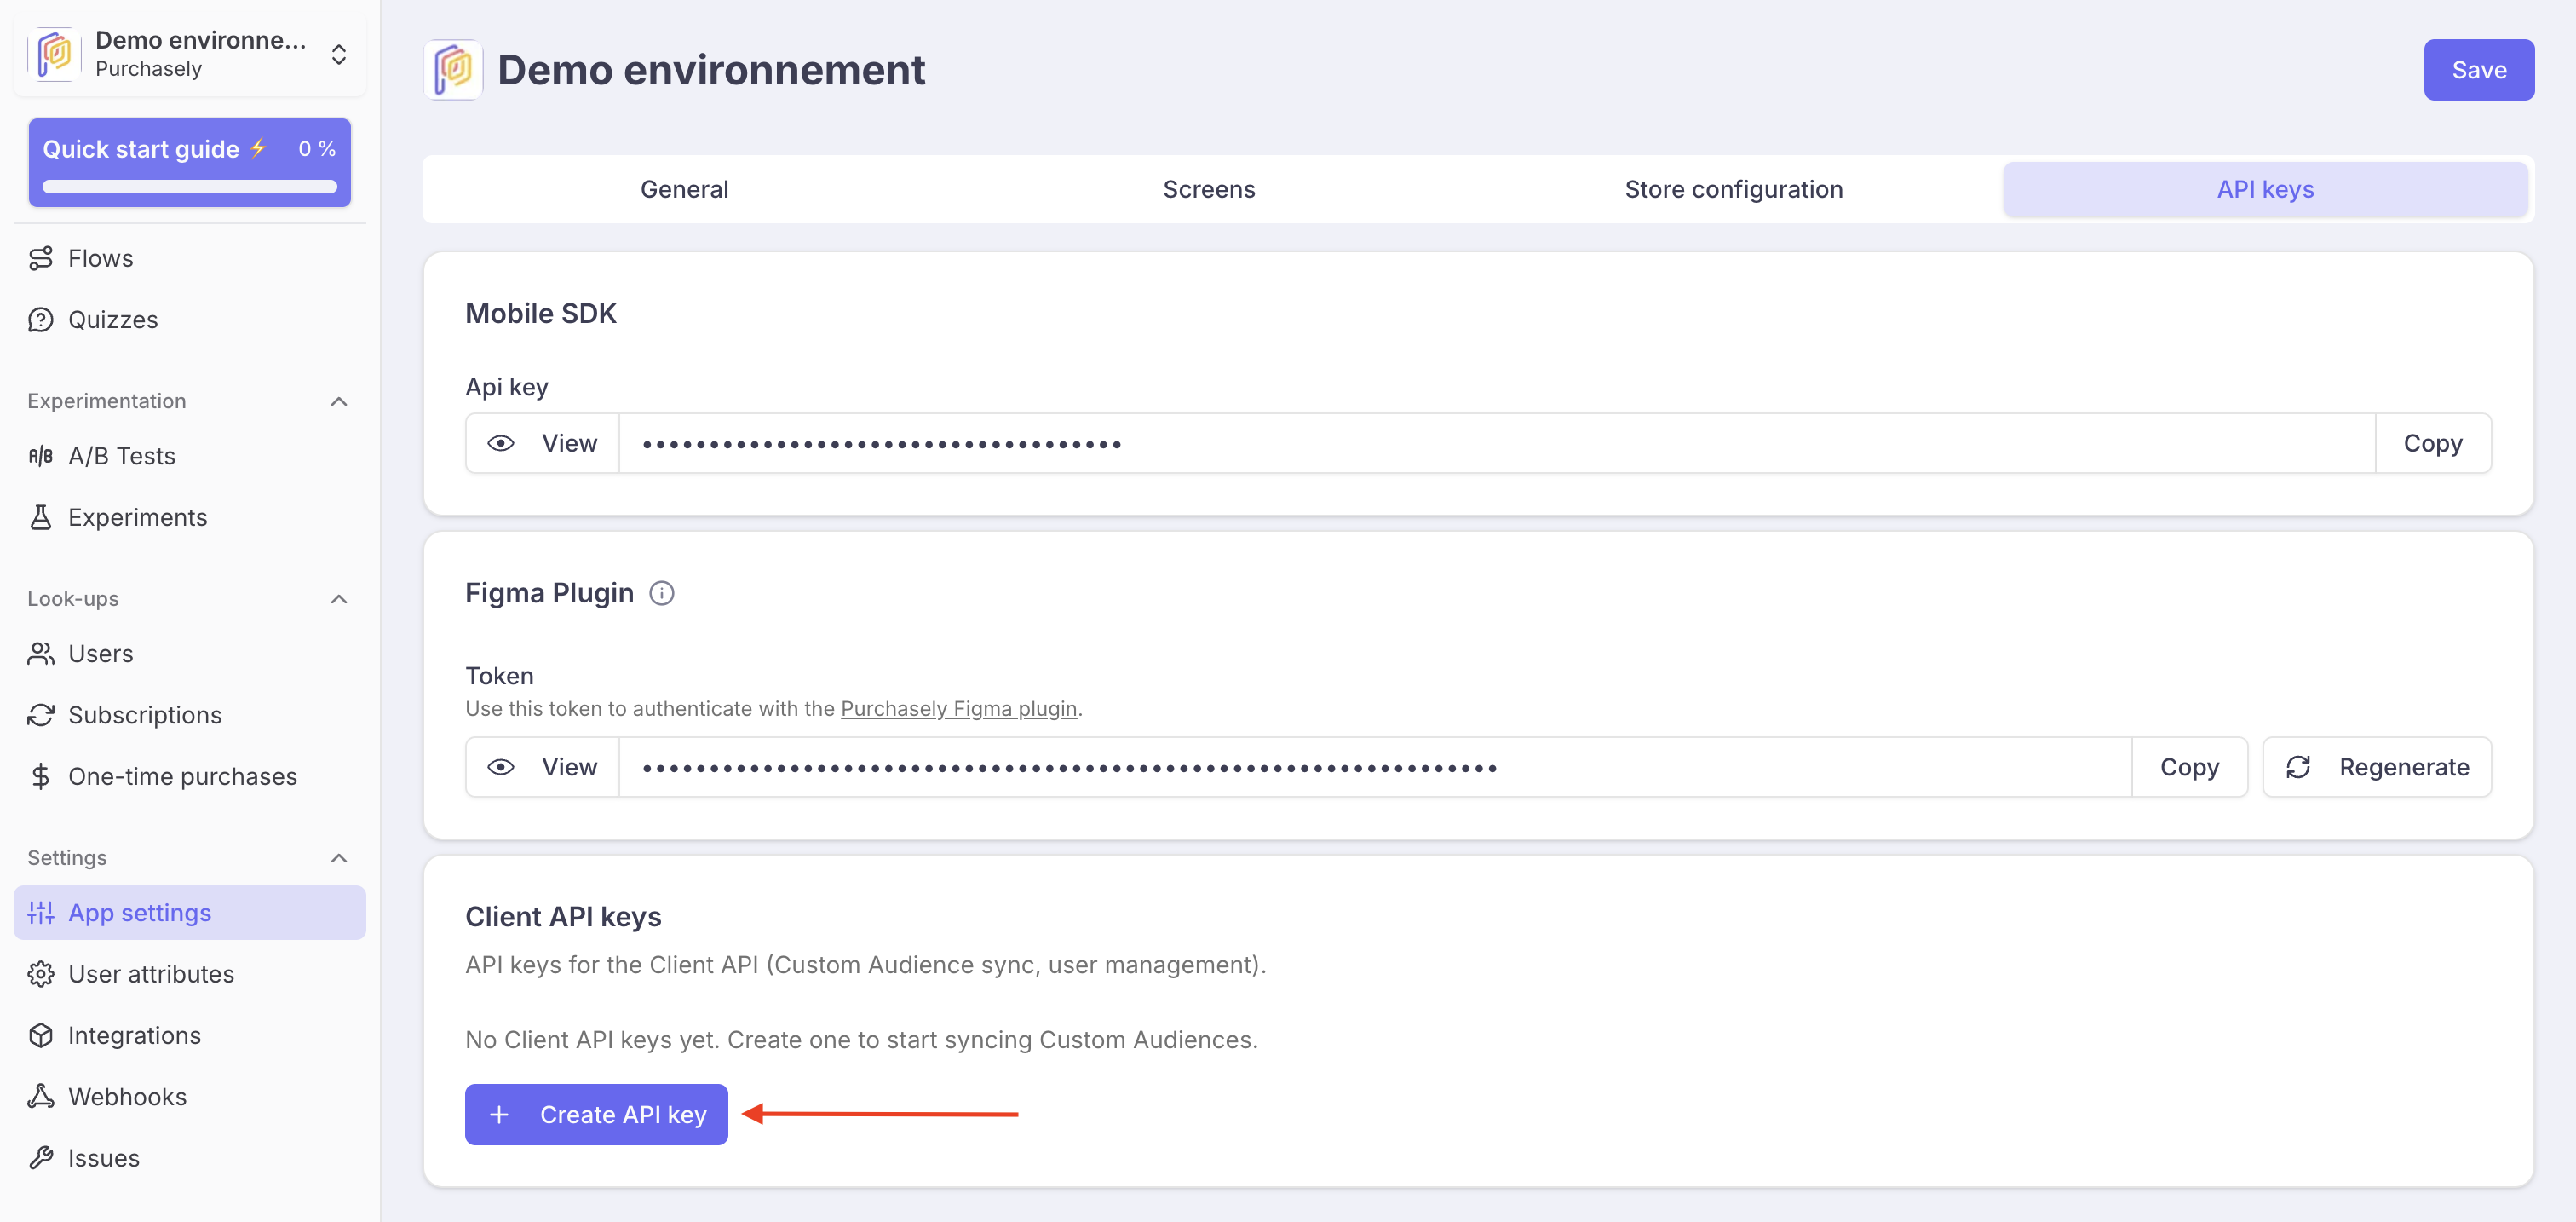Click the Experiments flask icon
This screenshot has height=1222, width=2576.
[x=40, y=517]
